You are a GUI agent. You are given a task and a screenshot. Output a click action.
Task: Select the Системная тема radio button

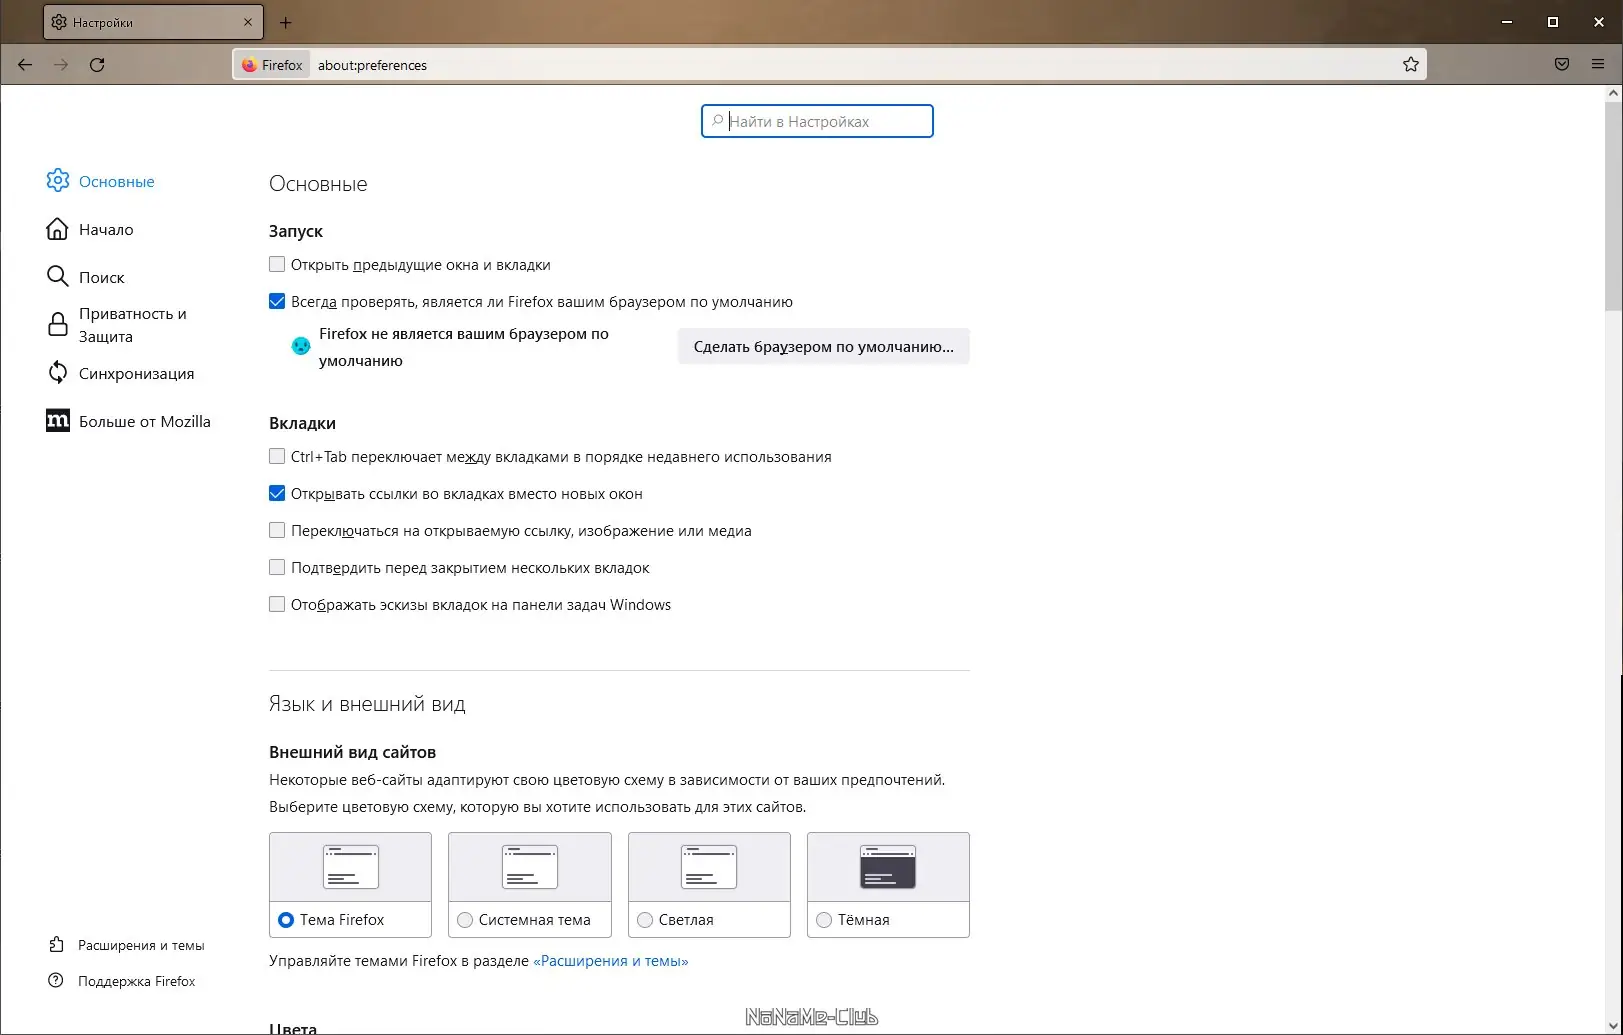465,920
